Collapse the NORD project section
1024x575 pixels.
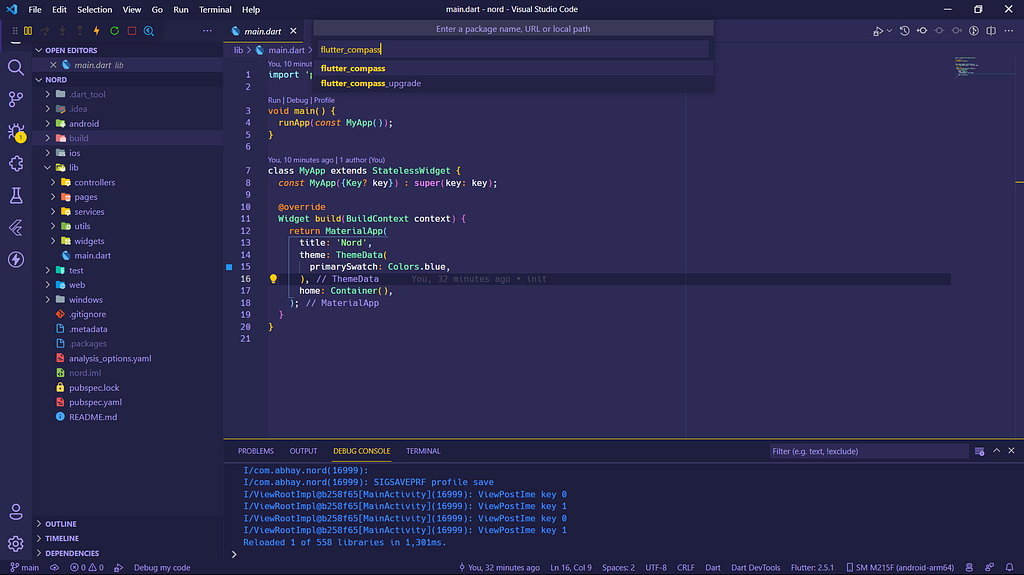39,80
